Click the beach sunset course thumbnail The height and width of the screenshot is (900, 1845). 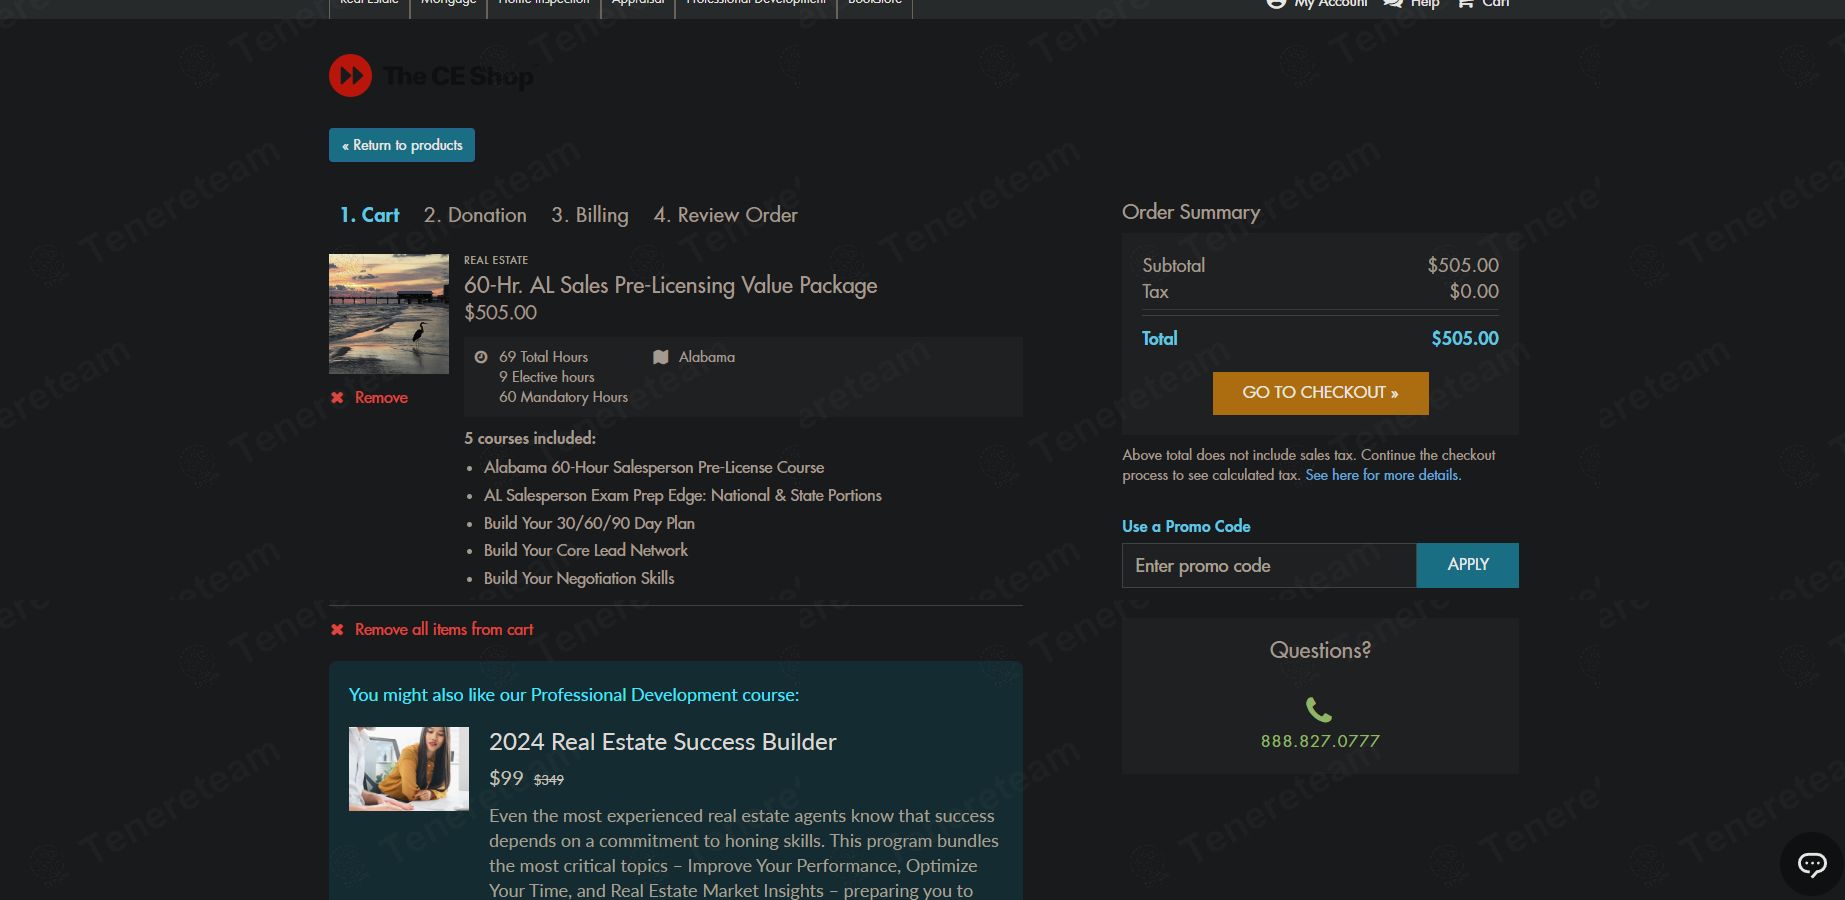pos(389,314)
